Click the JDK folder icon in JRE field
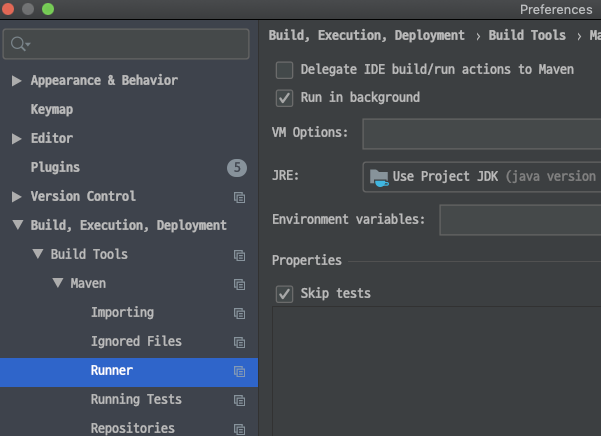The image size is (601, 436). [x=379, y=178]
